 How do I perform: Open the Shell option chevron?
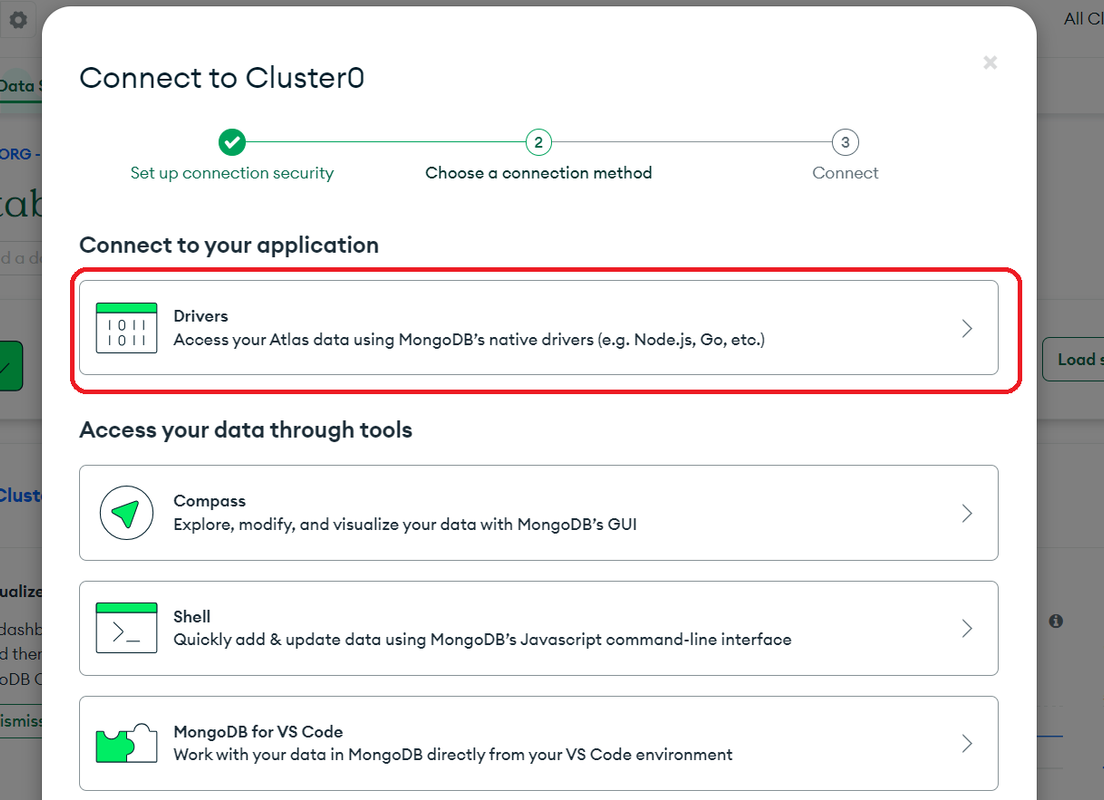(967, 628)
